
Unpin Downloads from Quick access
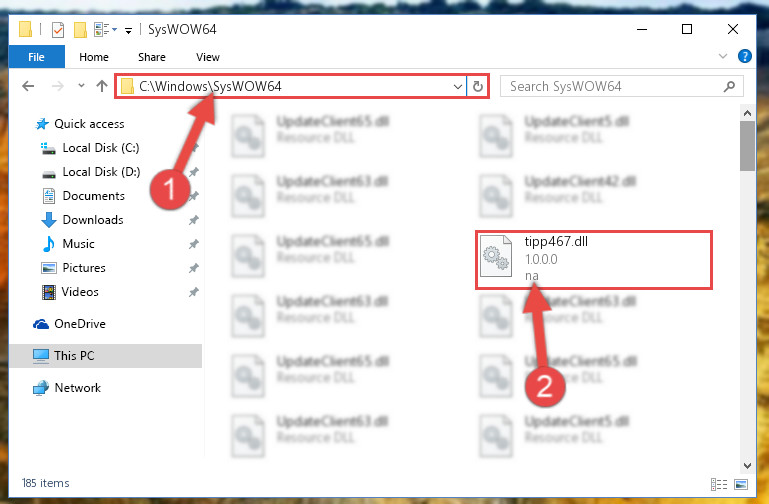(x=194, y=220)
